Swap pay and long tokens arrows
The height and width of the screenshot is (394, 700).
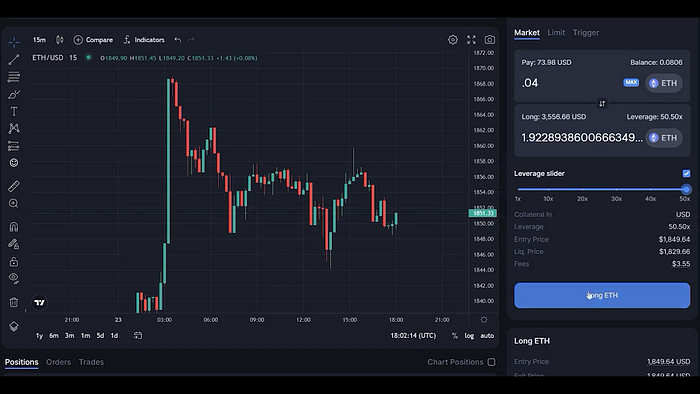602,104
